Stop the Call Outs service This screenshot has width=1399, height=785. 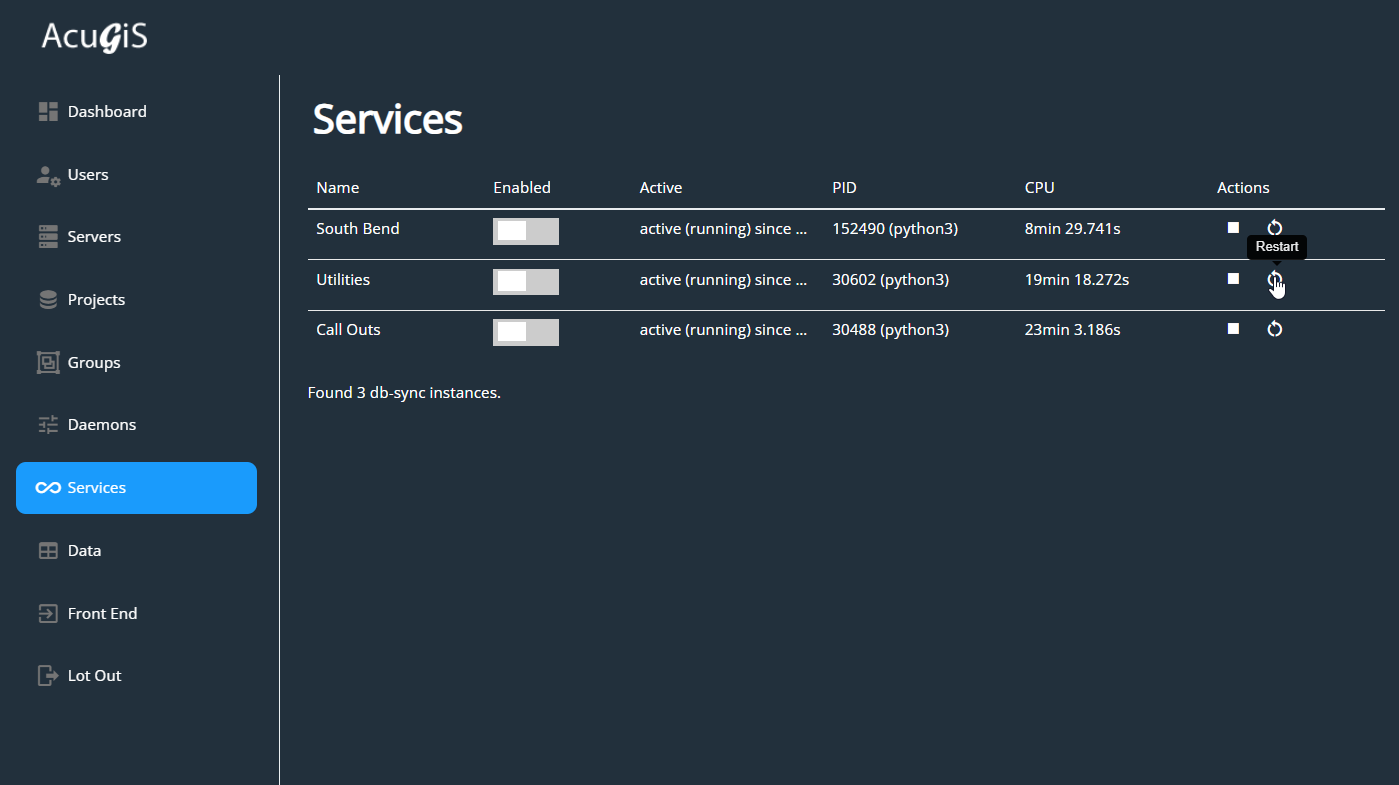pyautogui.click(x=1233, y=329)
